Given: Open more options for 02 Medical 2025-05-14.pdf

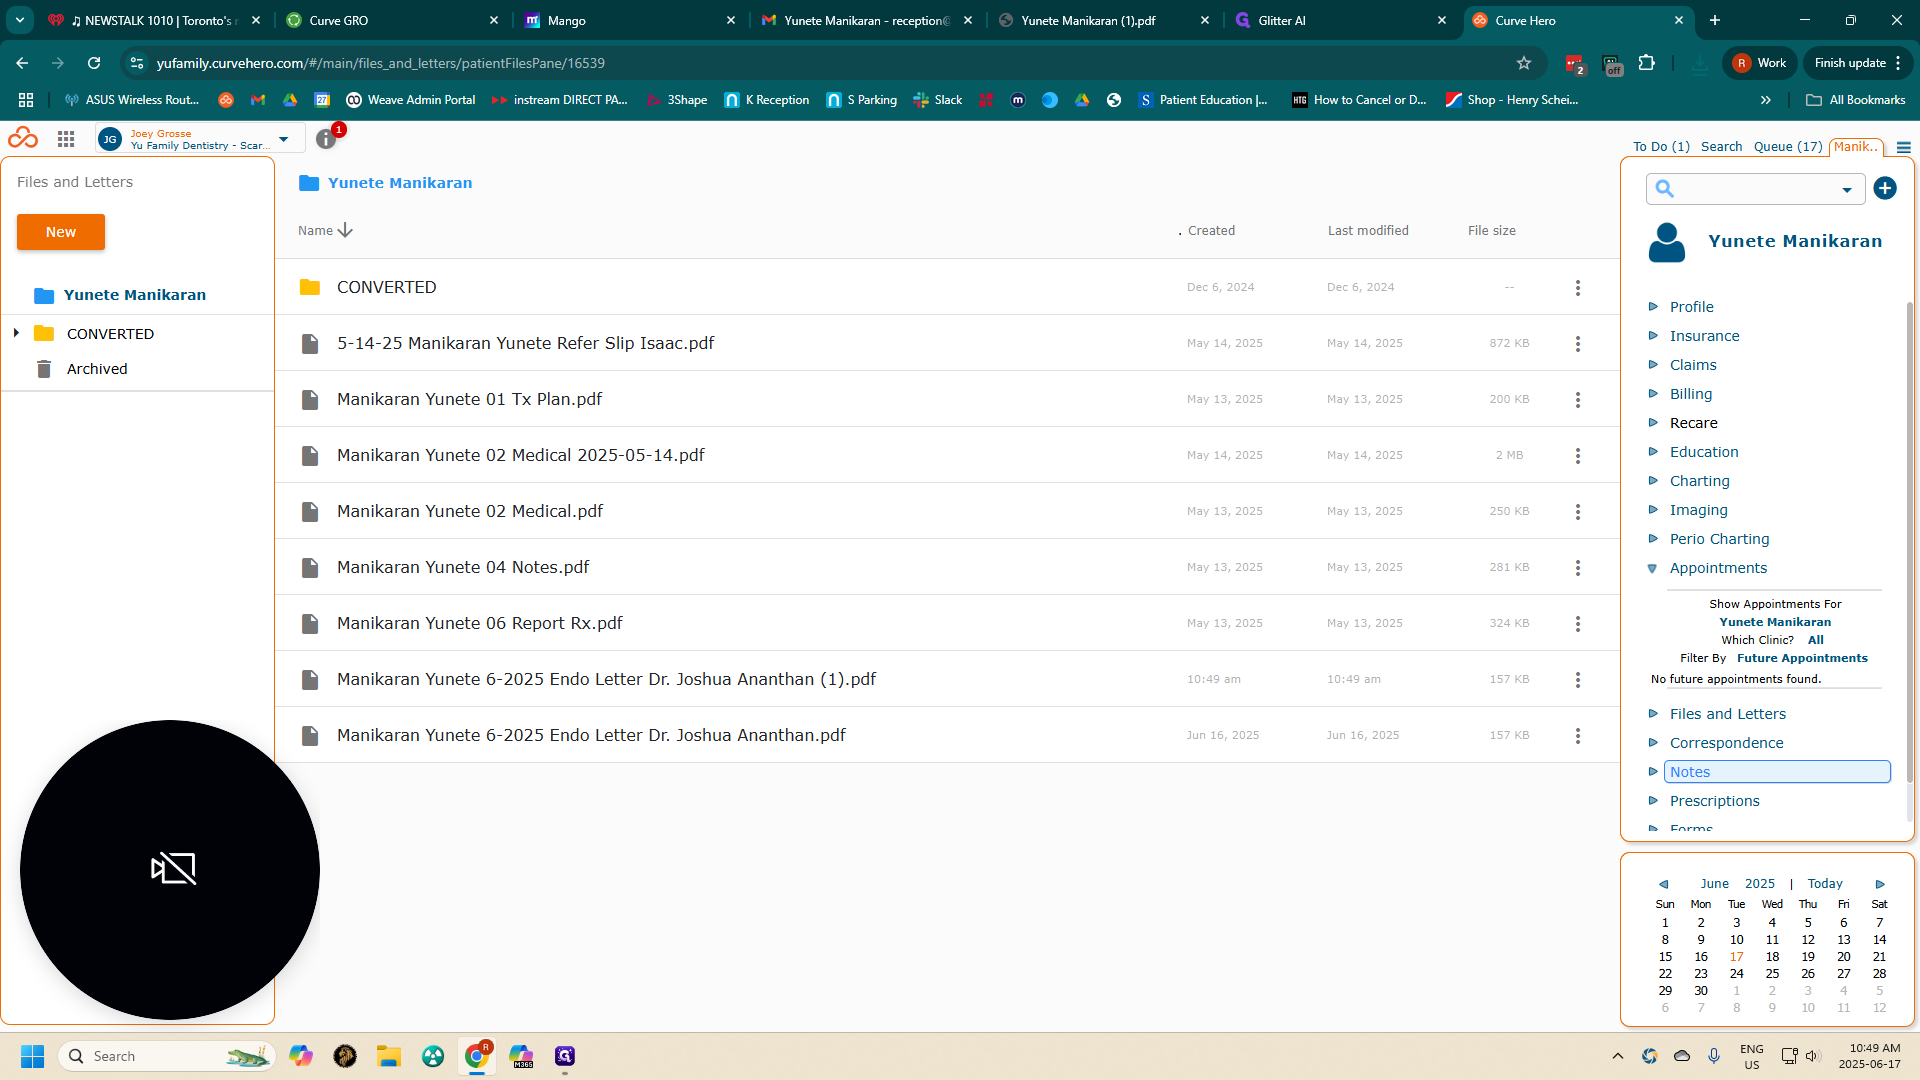Looking at the screenshot, I should pyautogui.click(x=1578, y=455).
